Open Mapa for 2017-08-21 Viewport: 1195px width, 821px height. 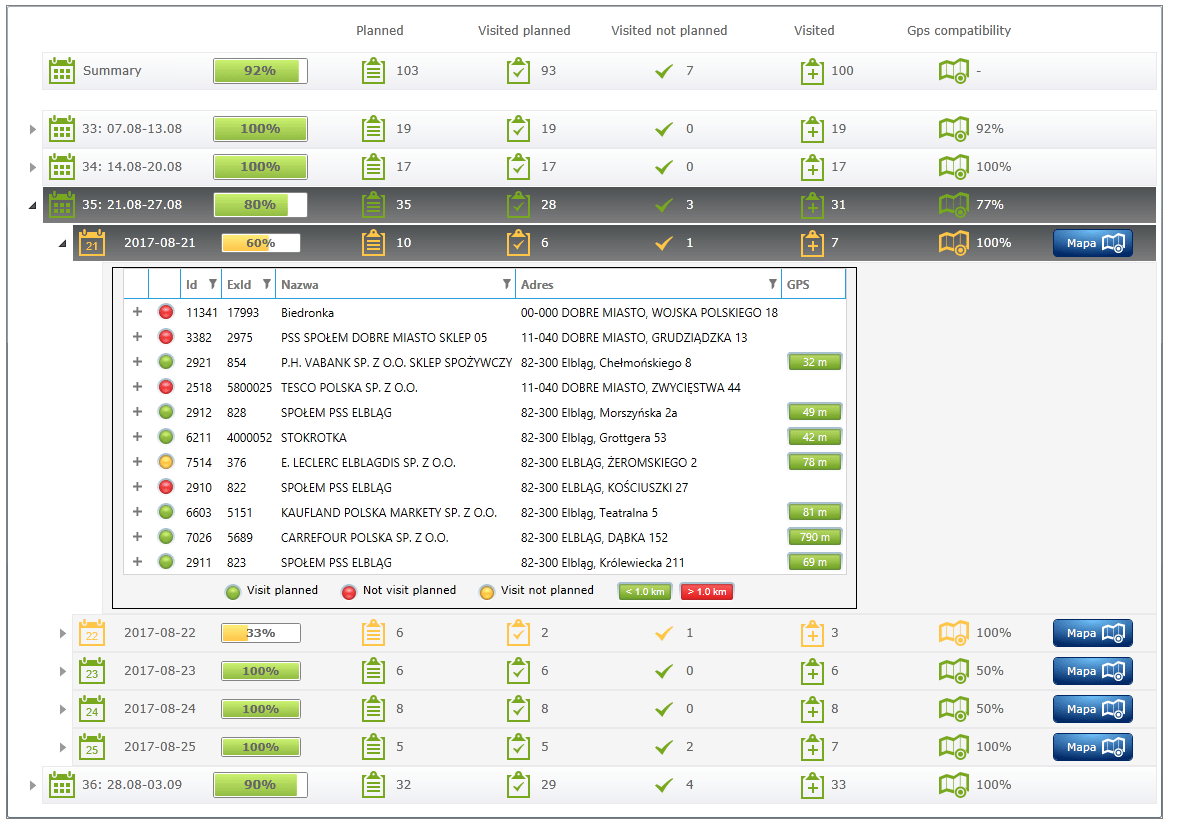[1092, 243]
